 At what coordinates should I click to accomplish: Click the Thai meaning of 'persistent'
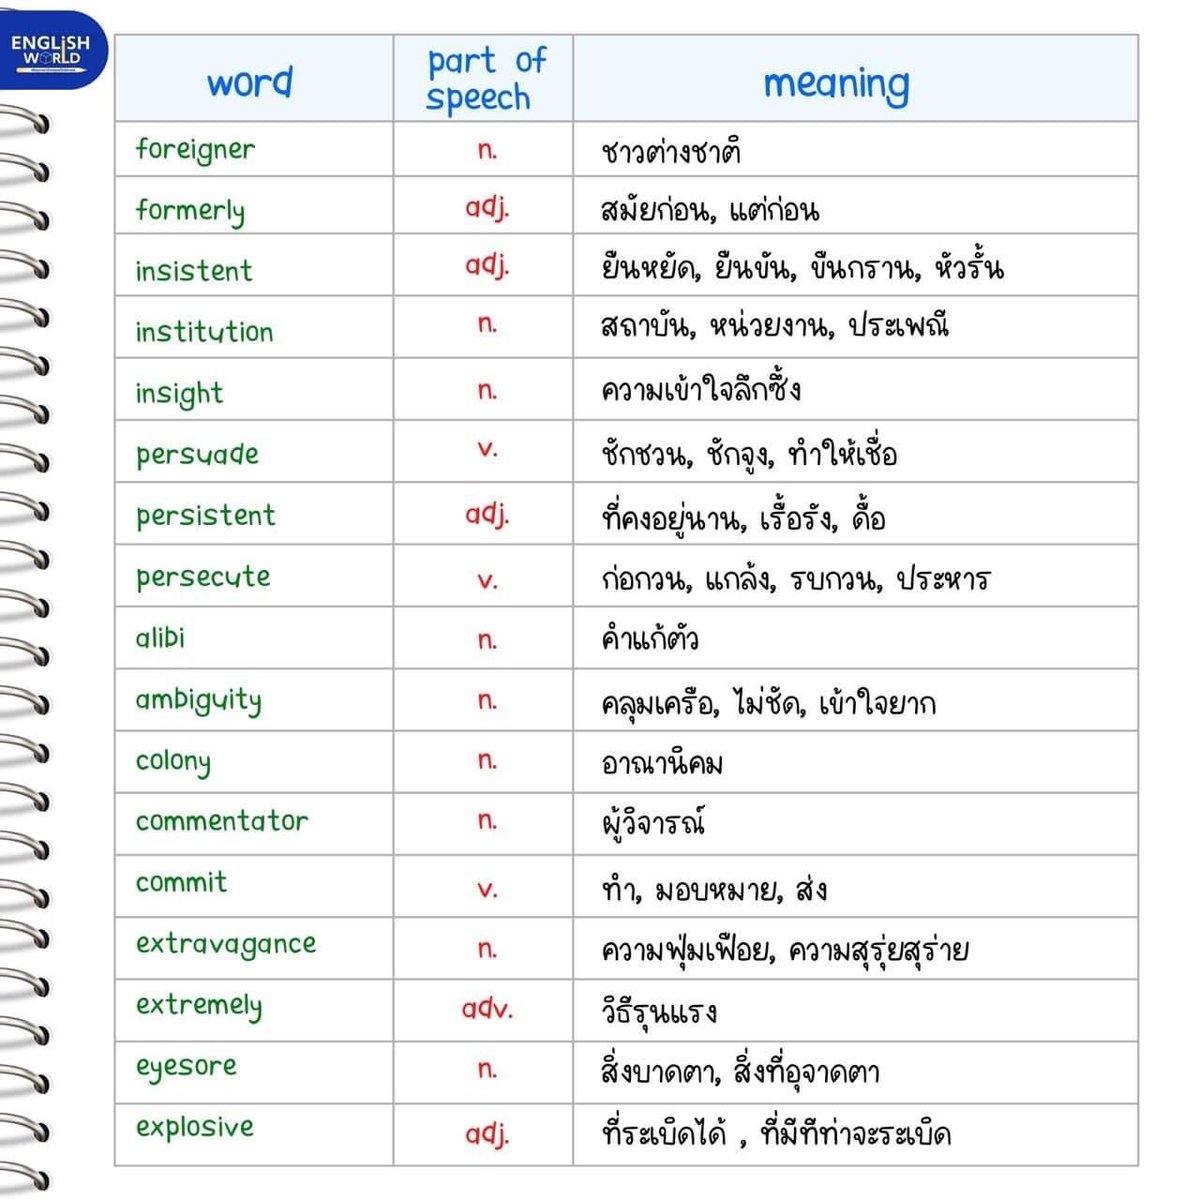(743, 517)
